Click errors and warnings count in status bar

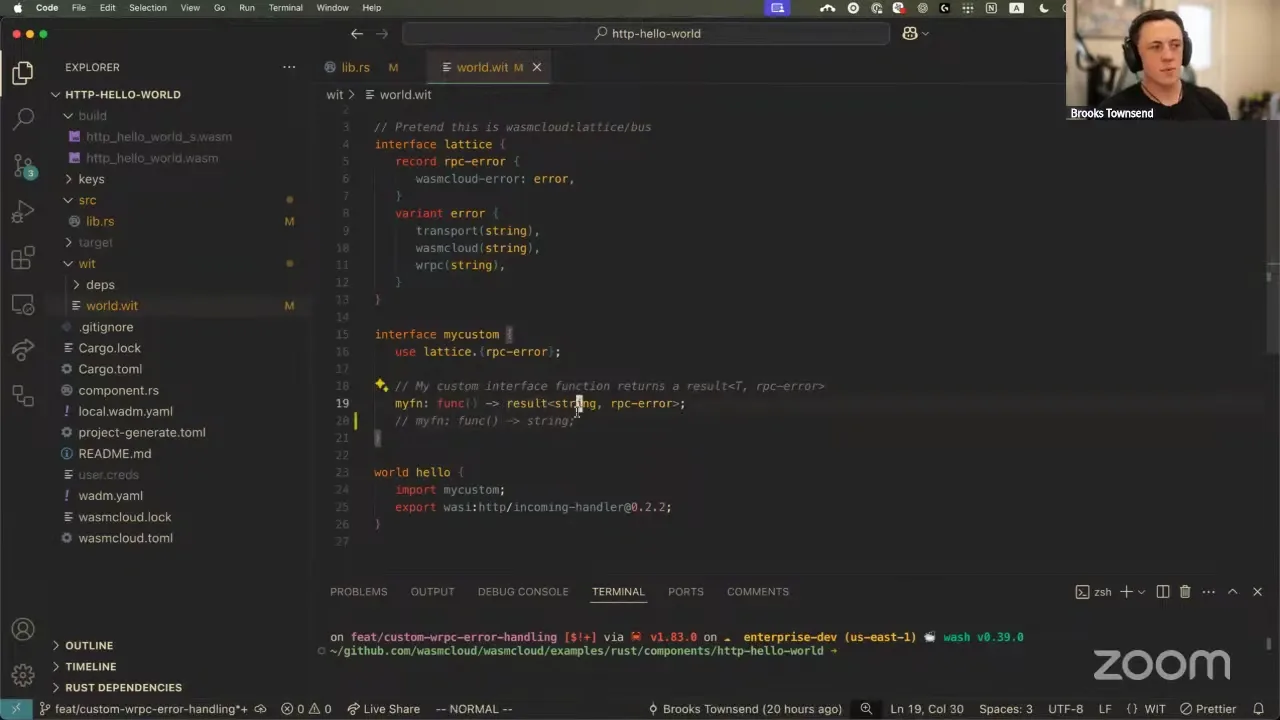click(x=306, y=709)
